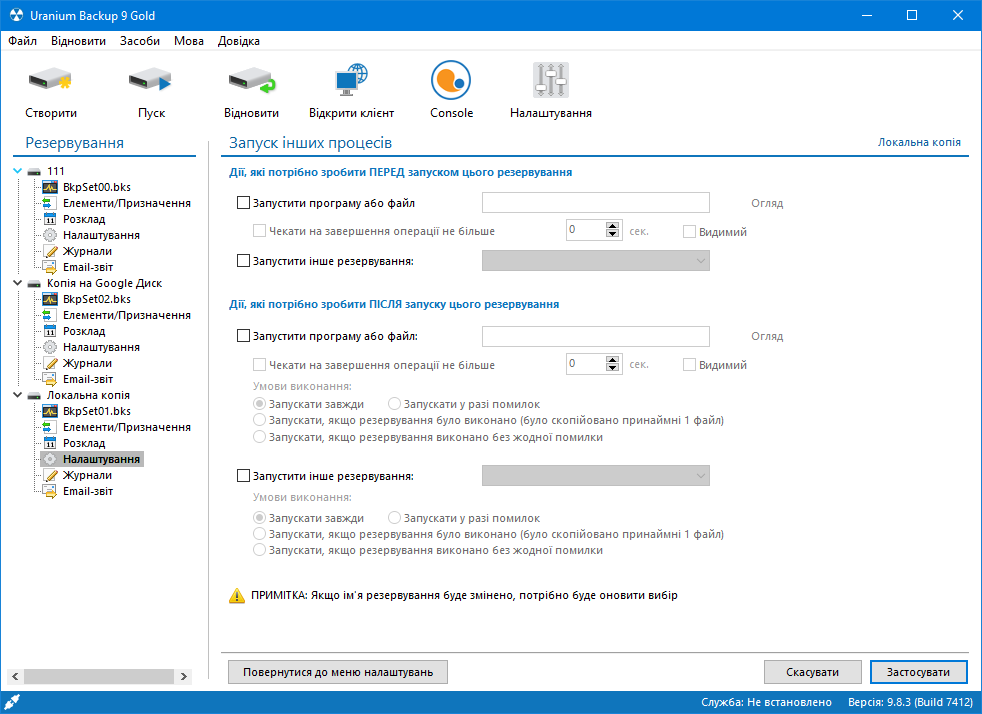Click the ПЕРЕД seconds value field
This screenshot has height=714, width=982.
coord(586,230)
